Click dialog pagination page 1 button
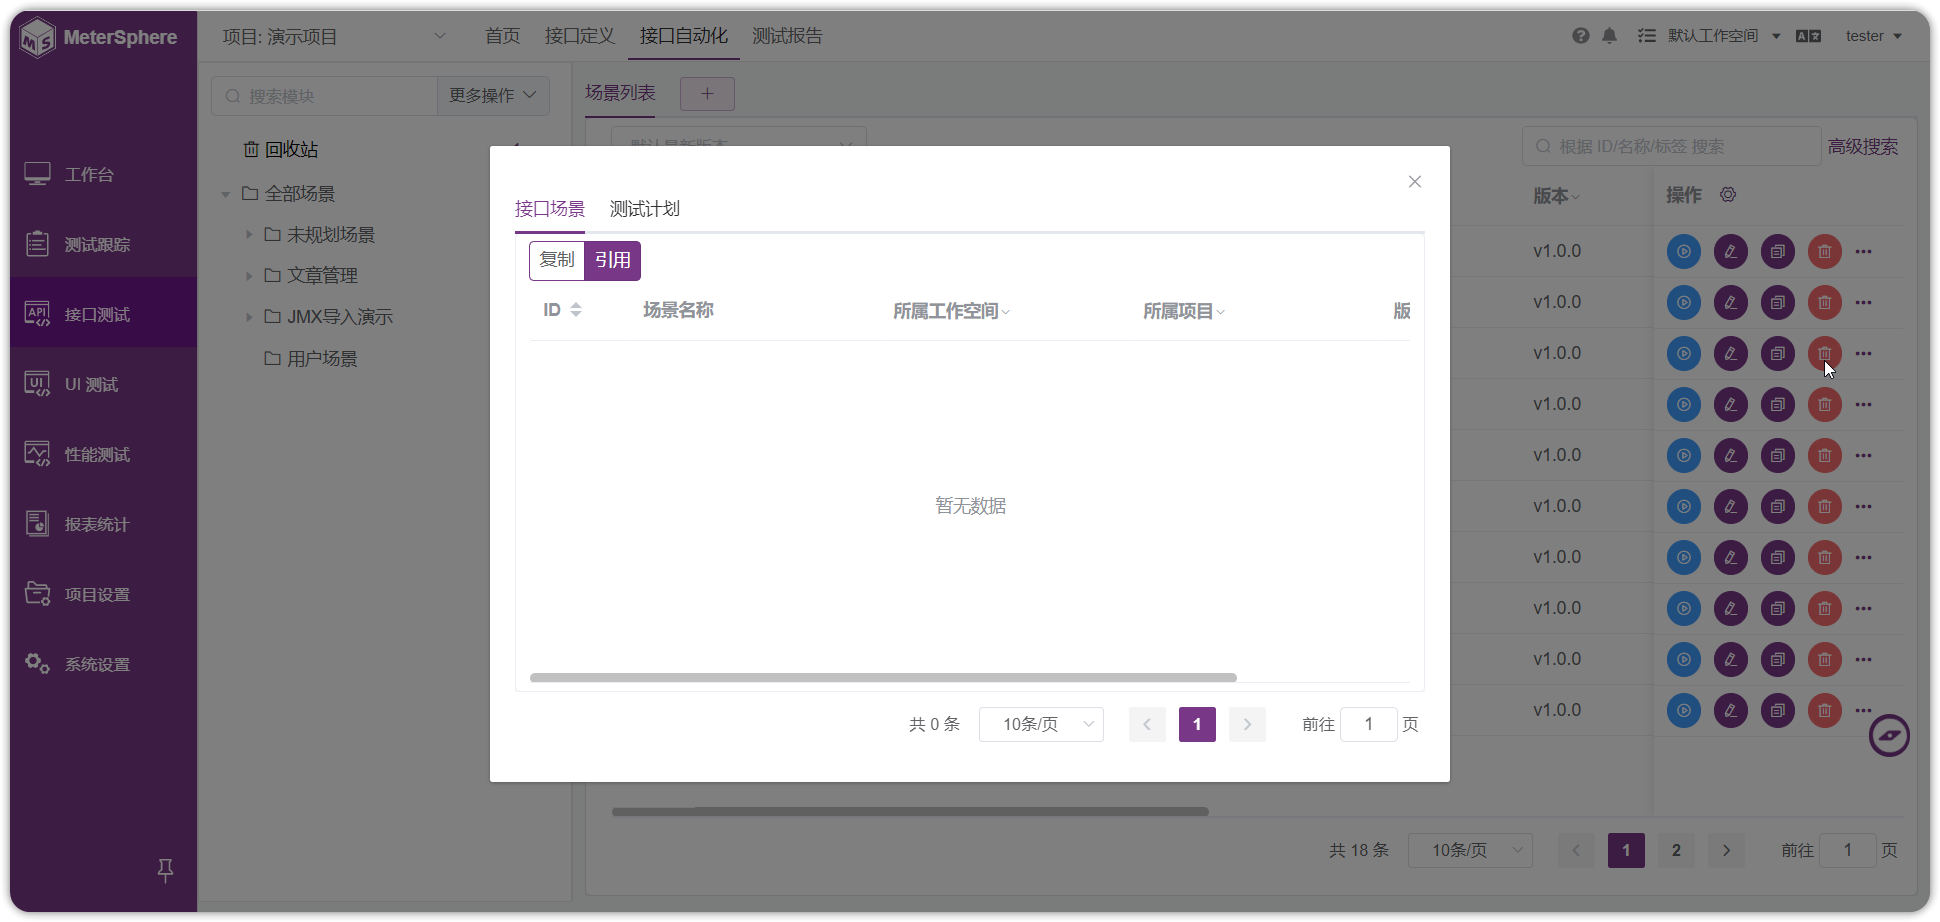1940x922 pixels. click(x=1197, y=724)
